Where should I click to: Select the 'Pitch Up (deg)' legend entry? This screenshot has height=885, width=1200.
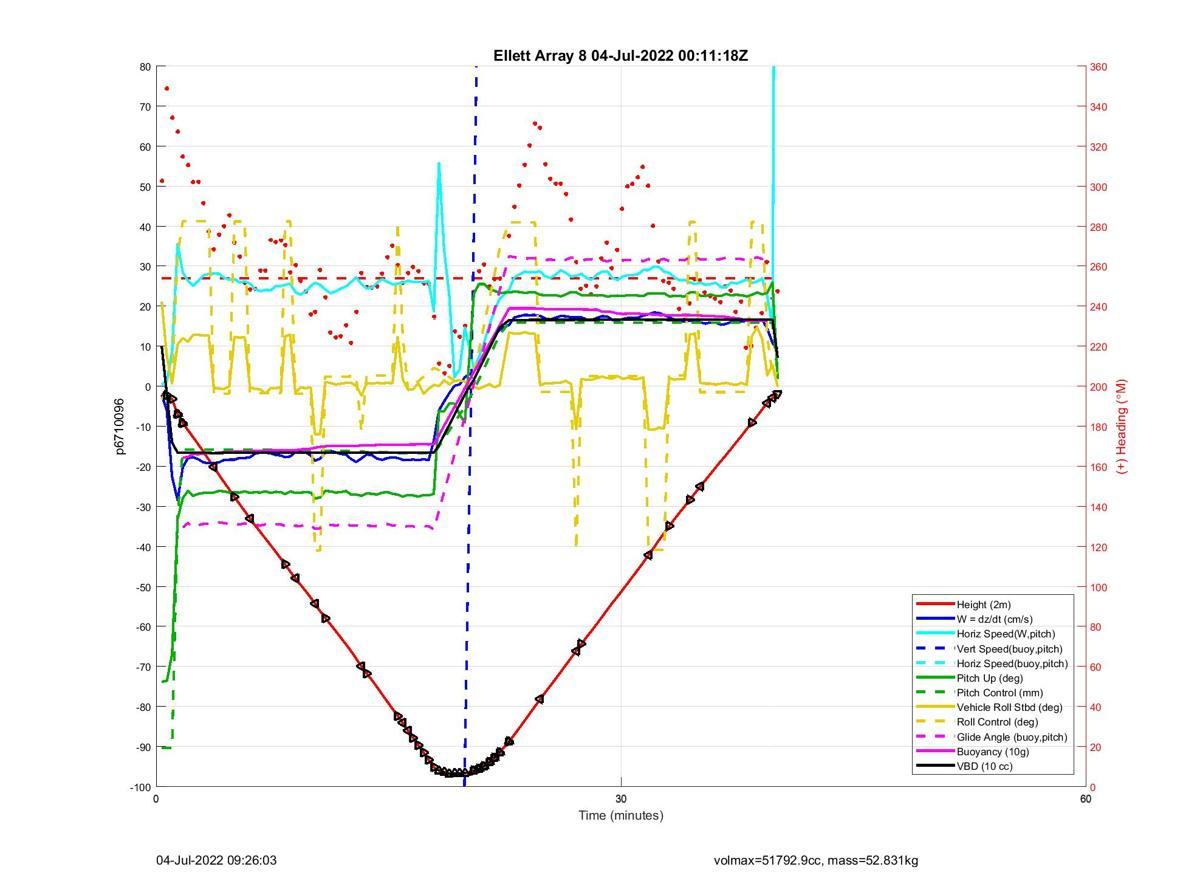tap(992, 678)
